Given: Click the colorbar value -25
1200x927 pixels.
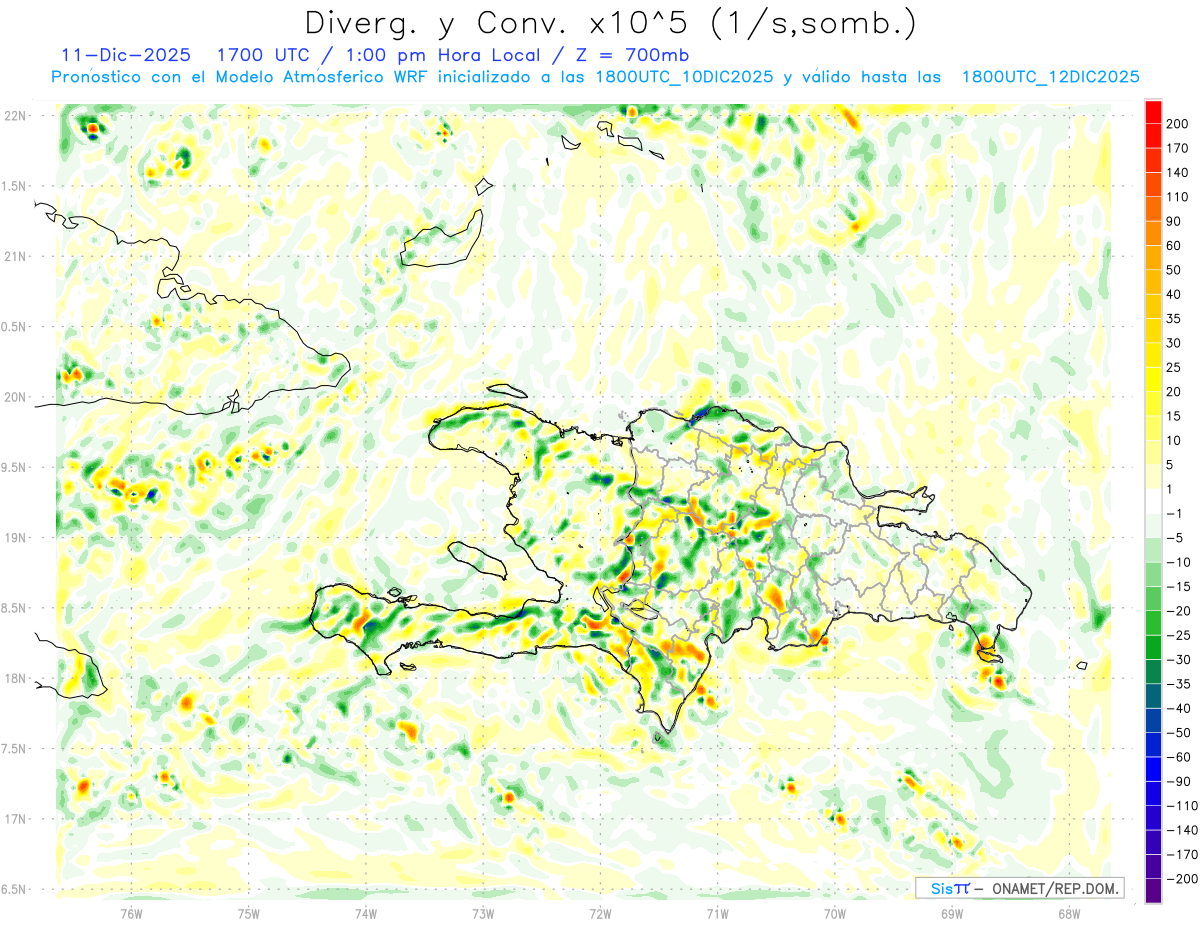Looking at the screenshot, I should pyautogui.click(x=1178, y=635).
